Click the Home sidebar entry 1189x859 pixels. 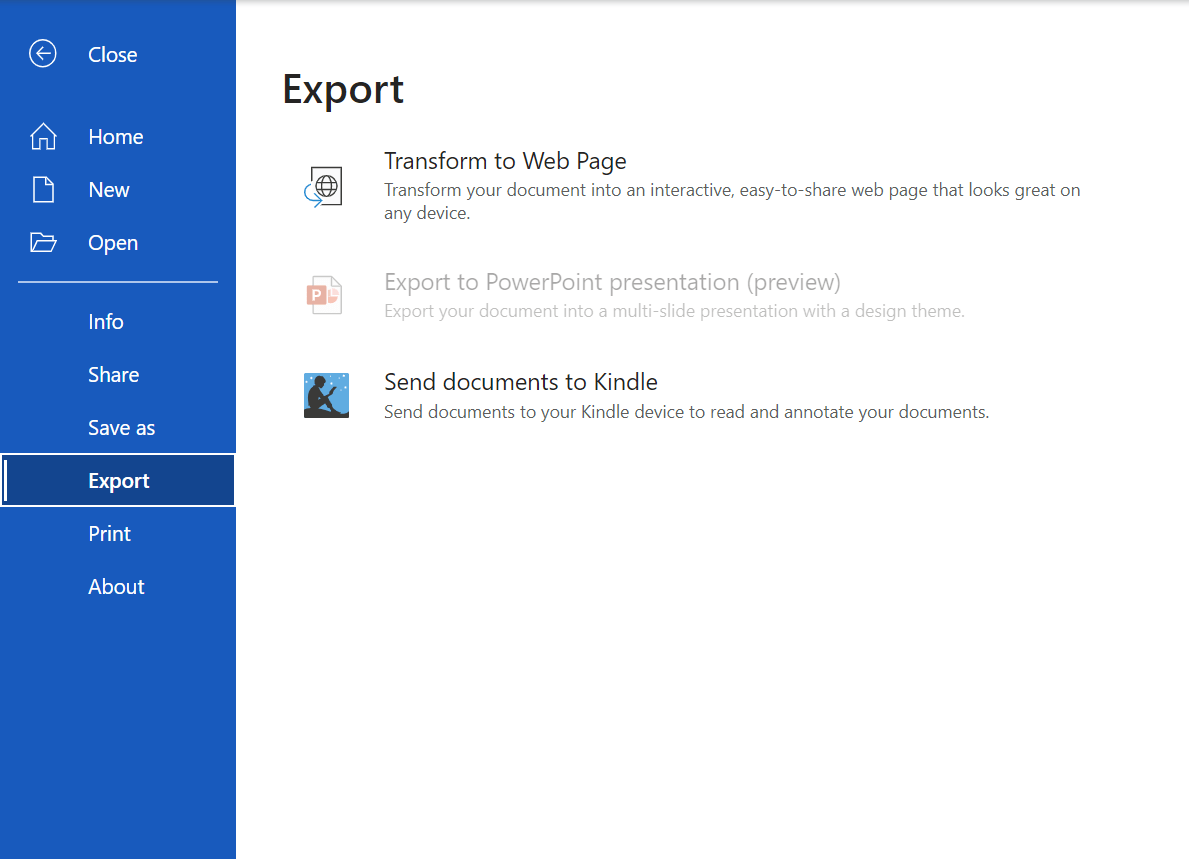pos(115,136)
